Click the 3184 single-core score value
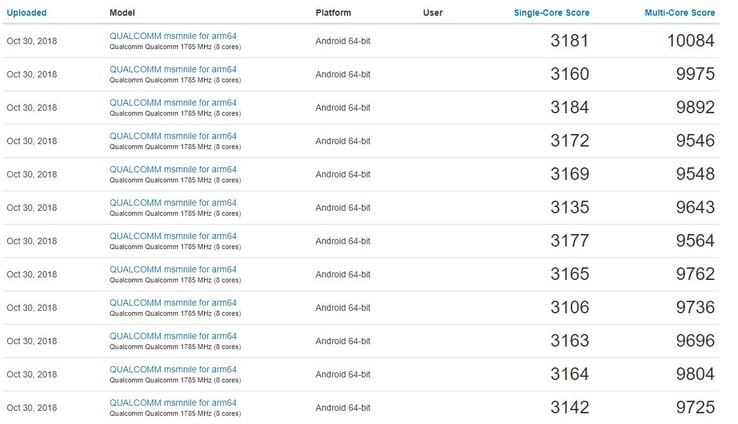The width and height of the screenshot is (738, 424). pos(569,108)
